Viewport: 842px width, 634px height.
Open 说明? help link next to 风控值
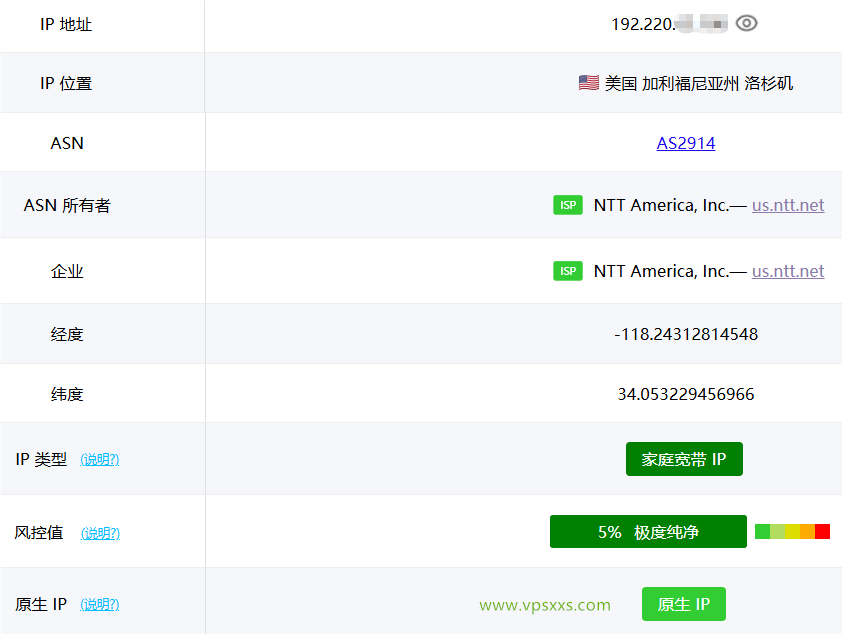pyautogui.click(x=100, y=533)
